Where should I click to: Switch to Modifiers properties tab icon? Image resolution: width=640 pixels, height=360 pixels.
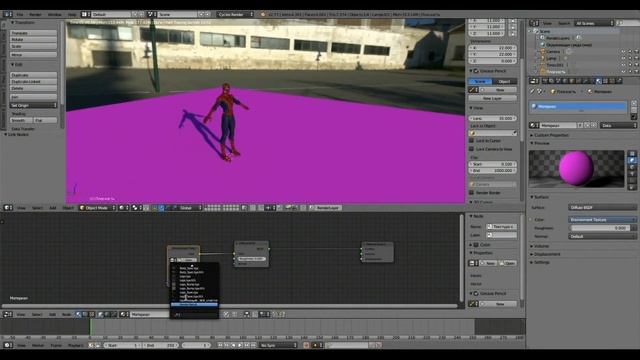[585, 81]
